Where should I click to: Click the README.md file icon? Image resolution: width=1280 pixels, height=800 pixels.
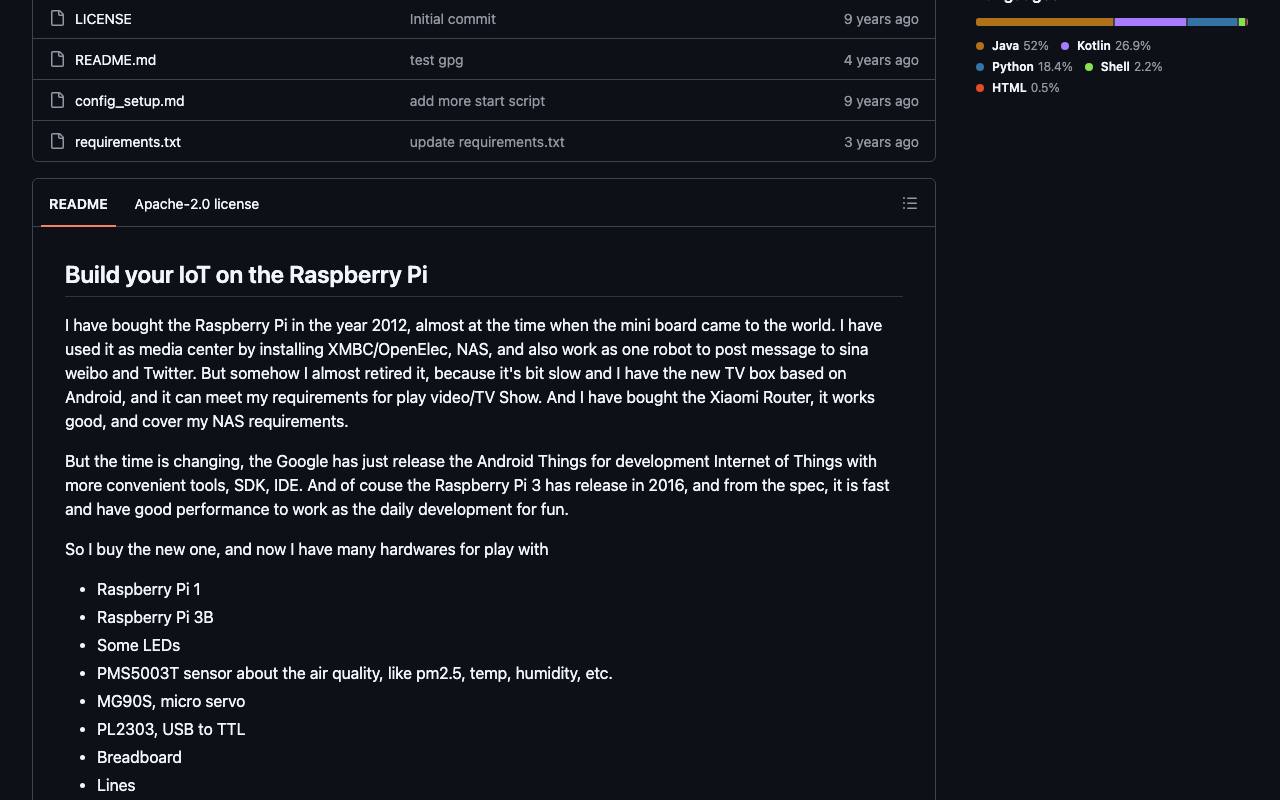[57, 59]
